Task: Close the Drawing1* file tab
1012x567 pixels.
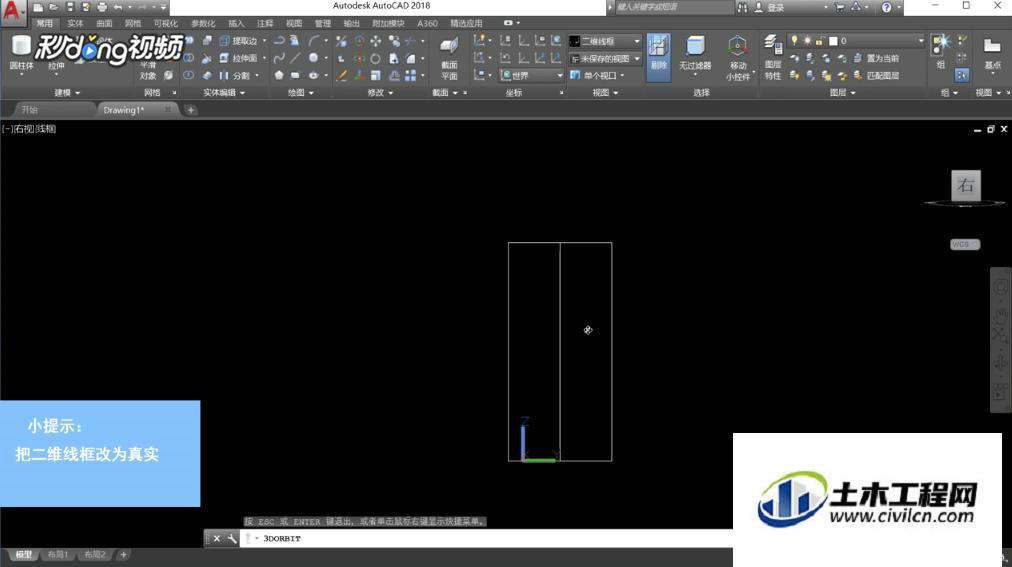Action: pyautogui.click(x=168, y=110)
